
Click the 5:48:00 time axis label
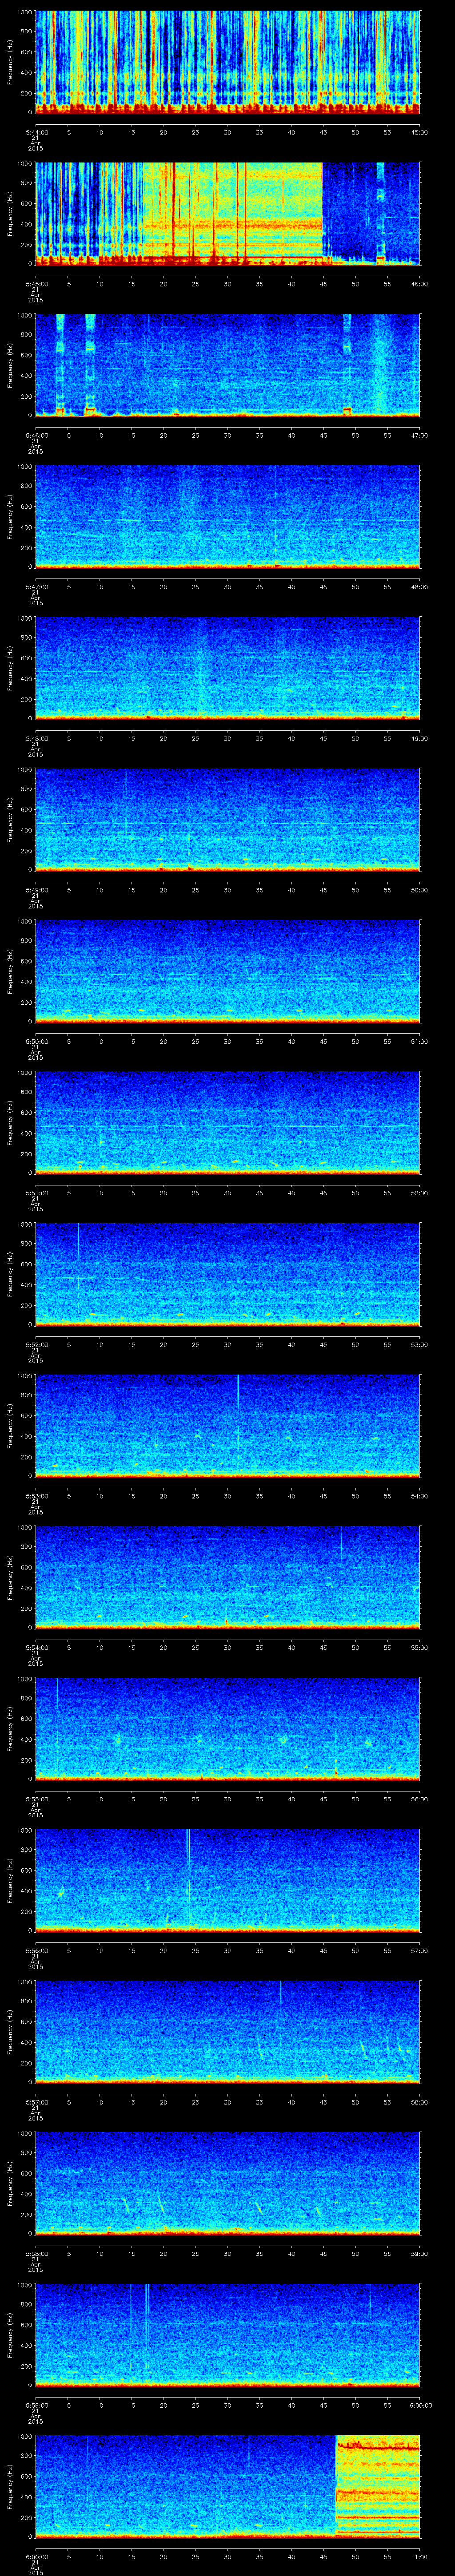36,738
